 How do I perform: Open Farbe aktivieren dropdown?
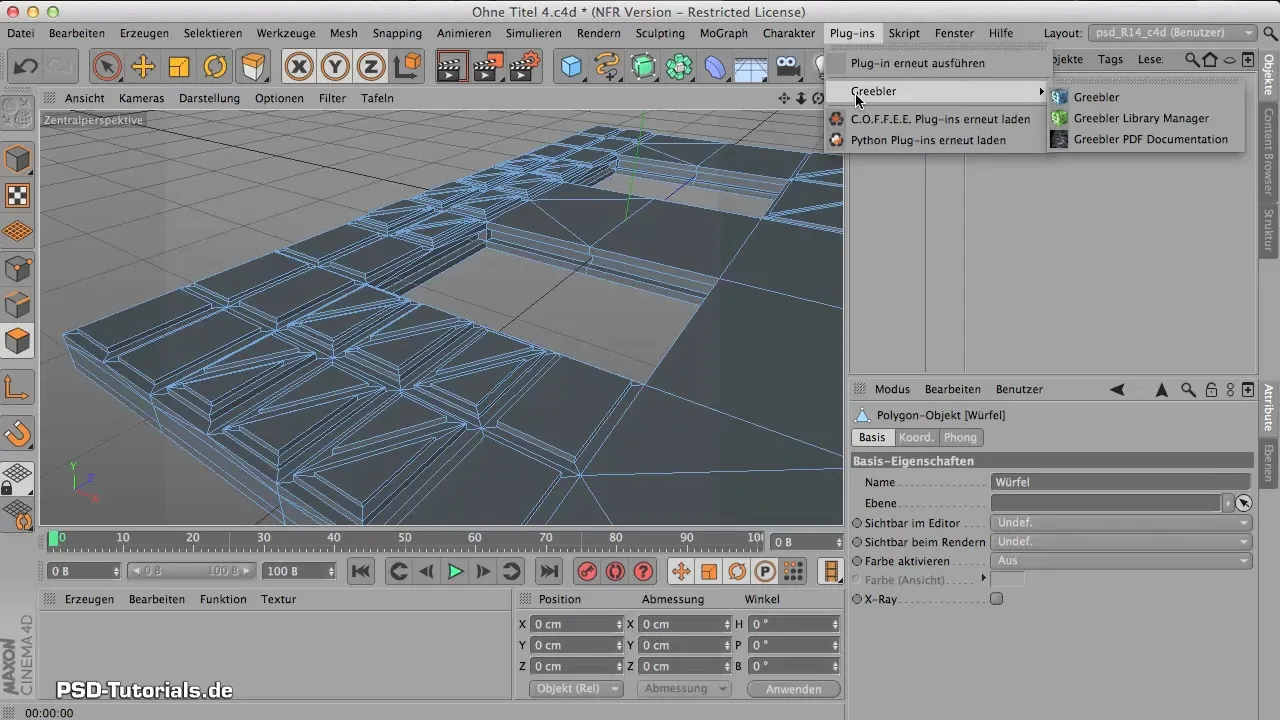pos(1120,561)
